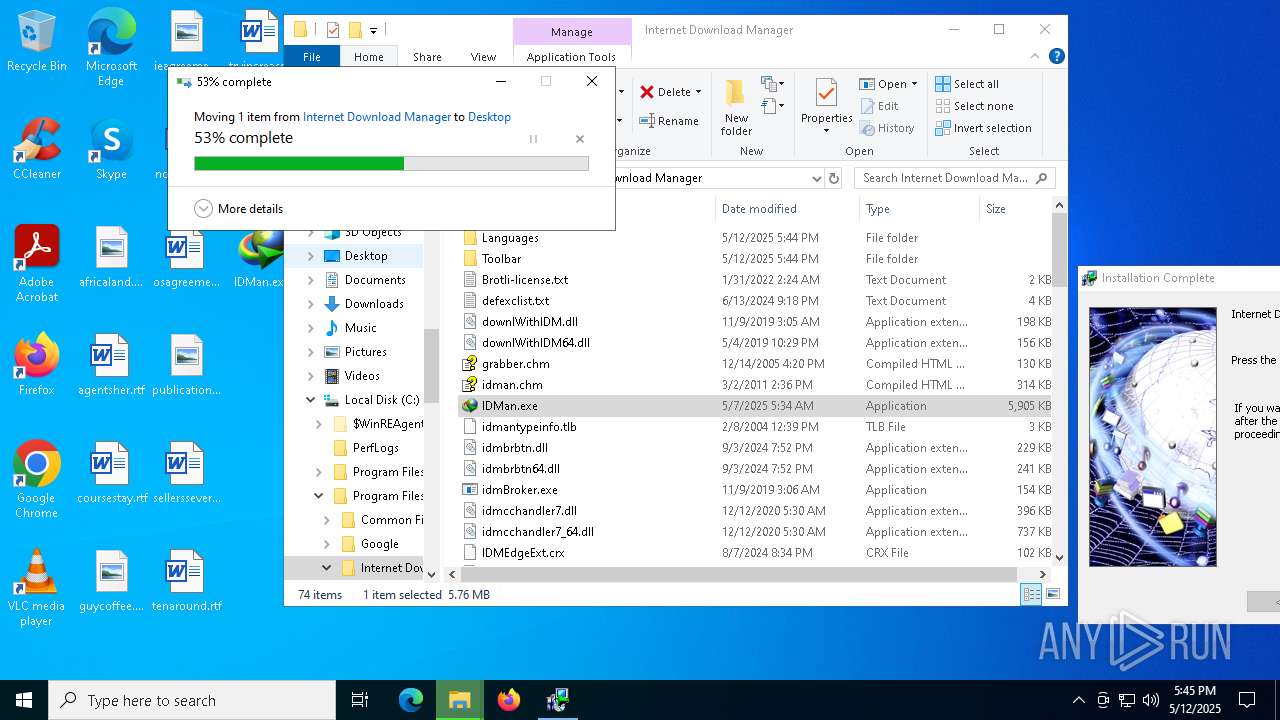
Task: Open the address bar history dropdown
Action: tap(817, 178)
